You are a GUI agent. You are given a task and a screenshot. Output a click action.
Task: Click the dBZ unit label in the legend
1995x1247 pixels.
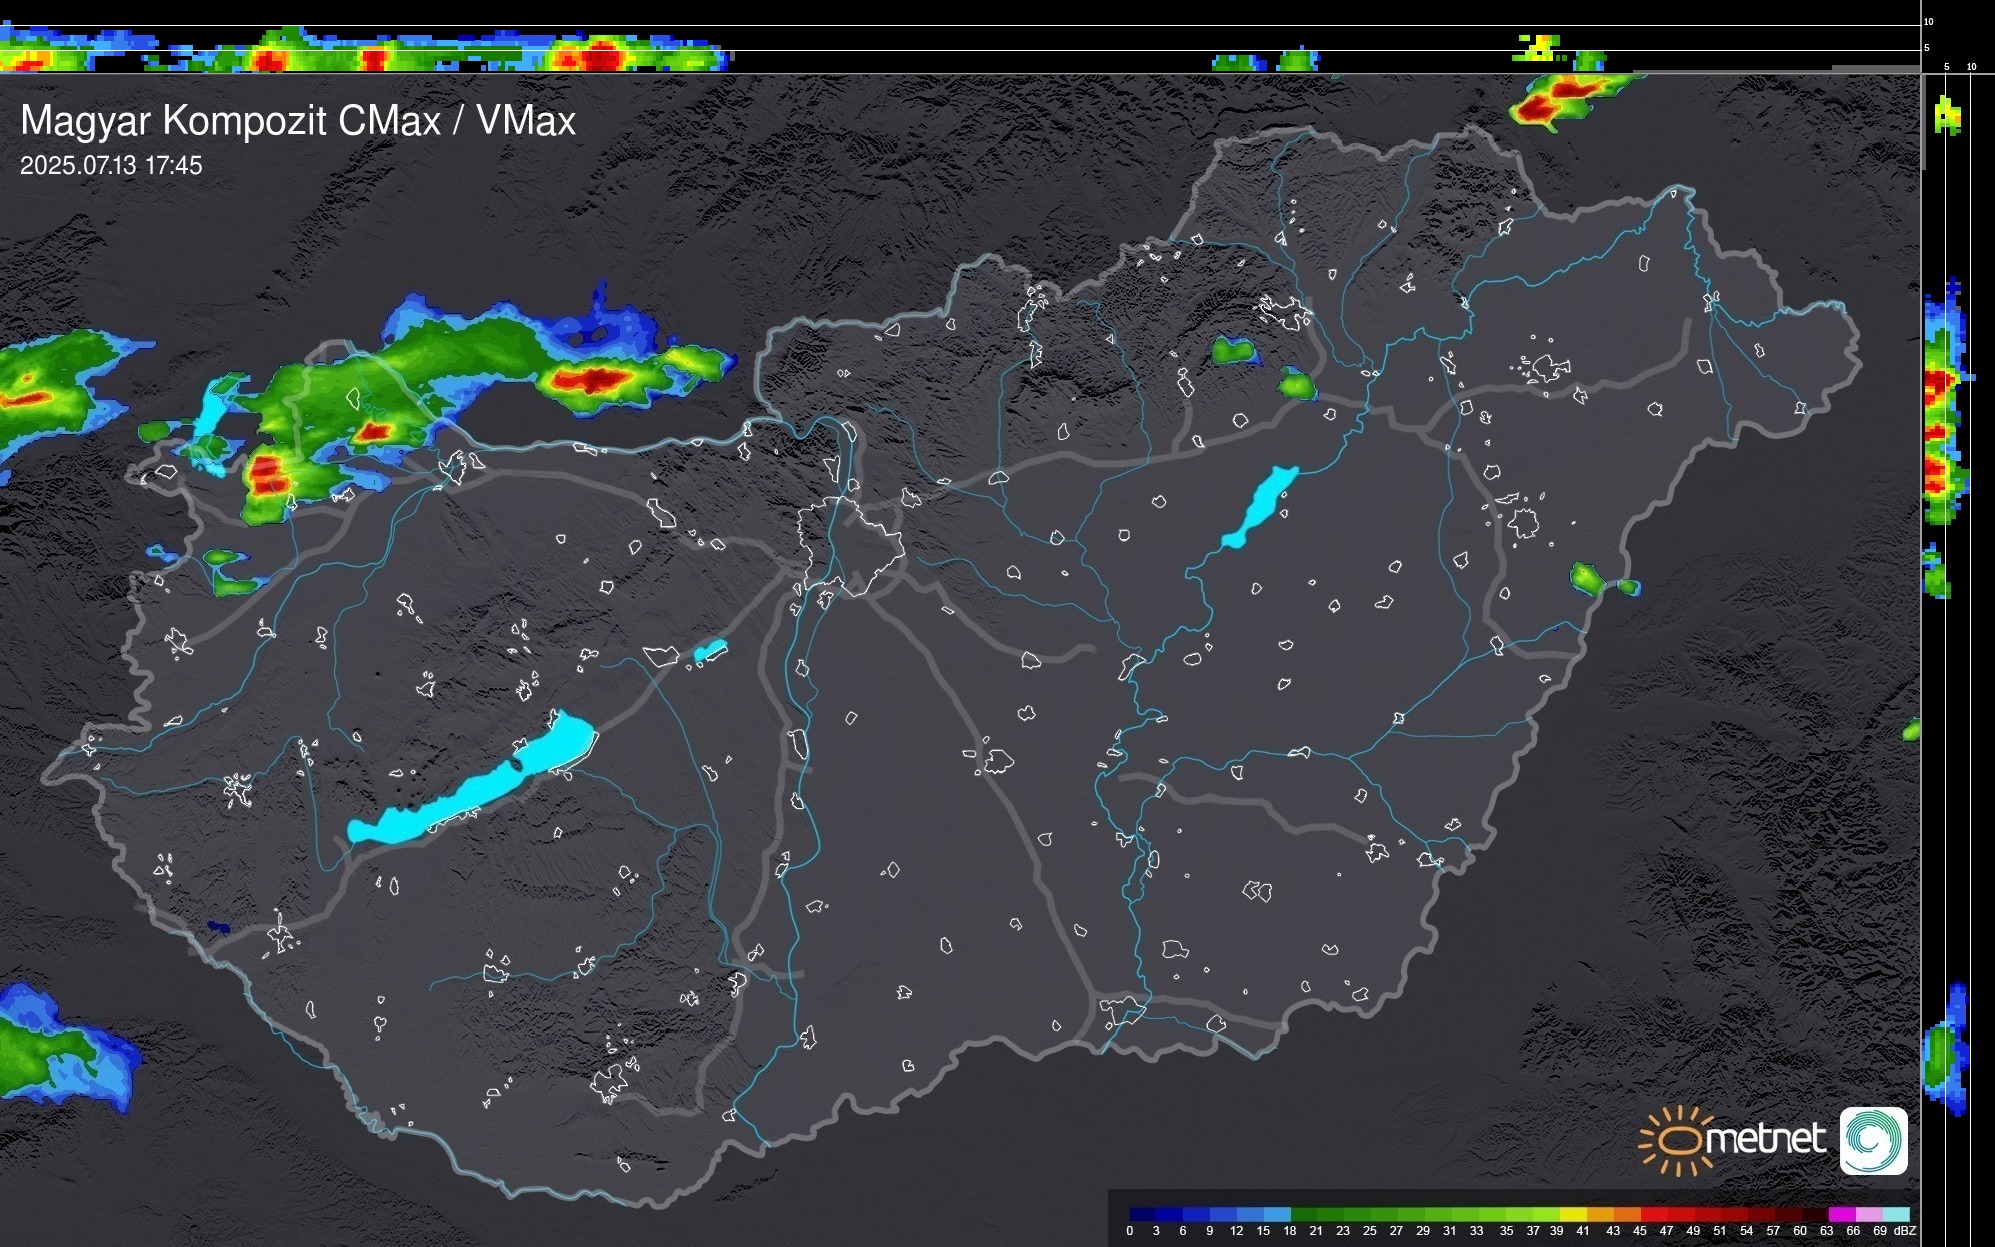tap(1904, 1231)
